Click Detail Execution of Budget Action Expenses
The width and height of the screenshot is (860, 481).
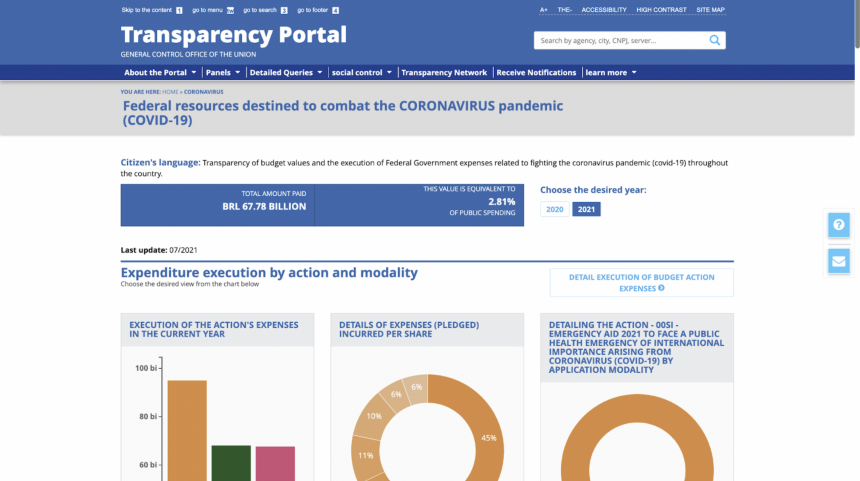pos(641,282)
